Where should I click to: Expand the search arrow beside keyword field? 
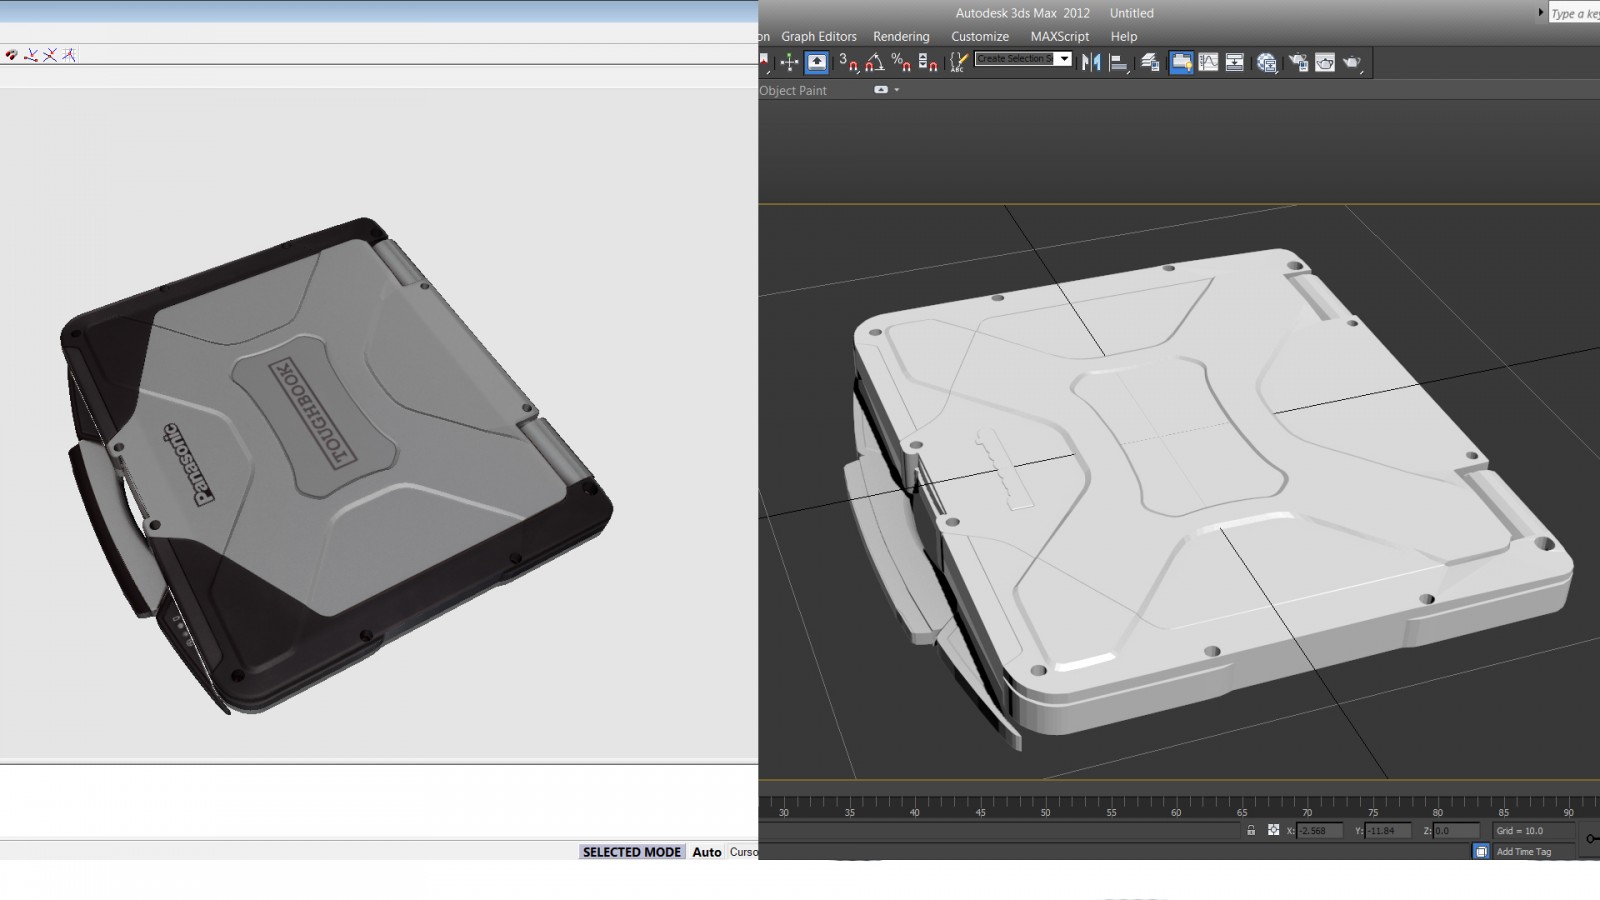pos(1540,13)
